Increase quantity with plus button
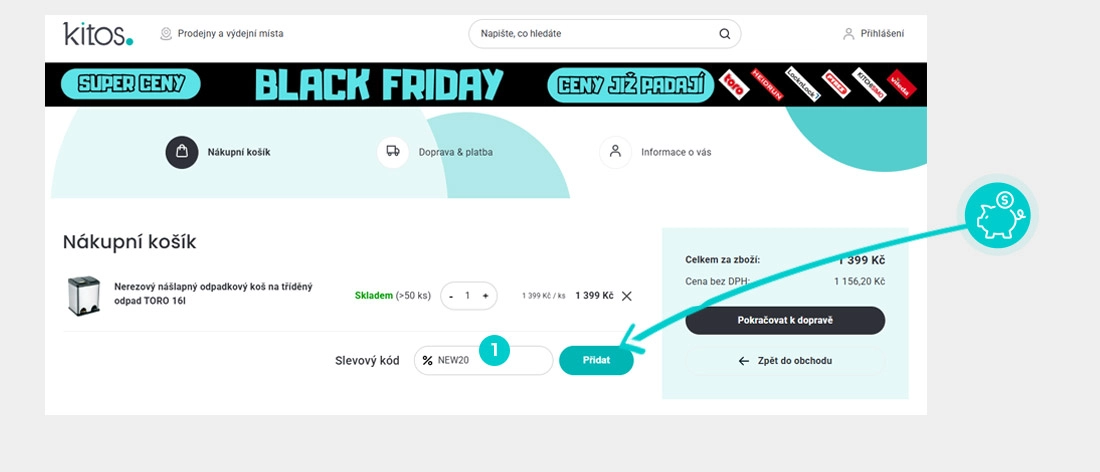 [485, 296]
